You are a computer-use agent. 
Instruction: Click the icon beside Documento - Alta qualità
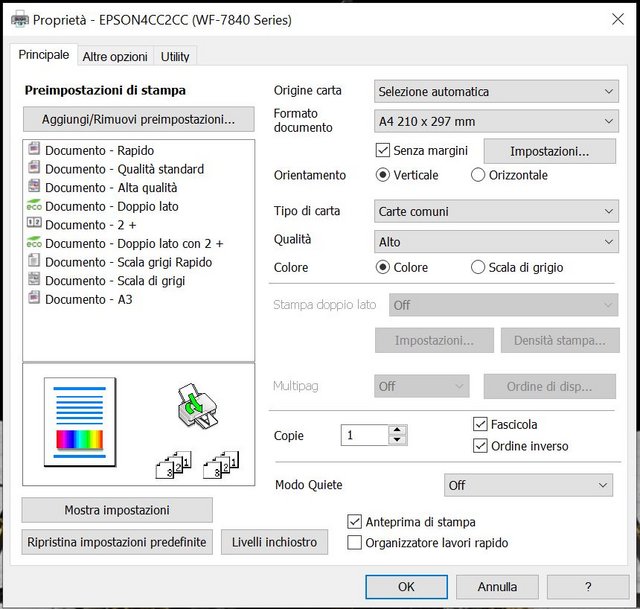pyautogui.click(x=34, y=186)
